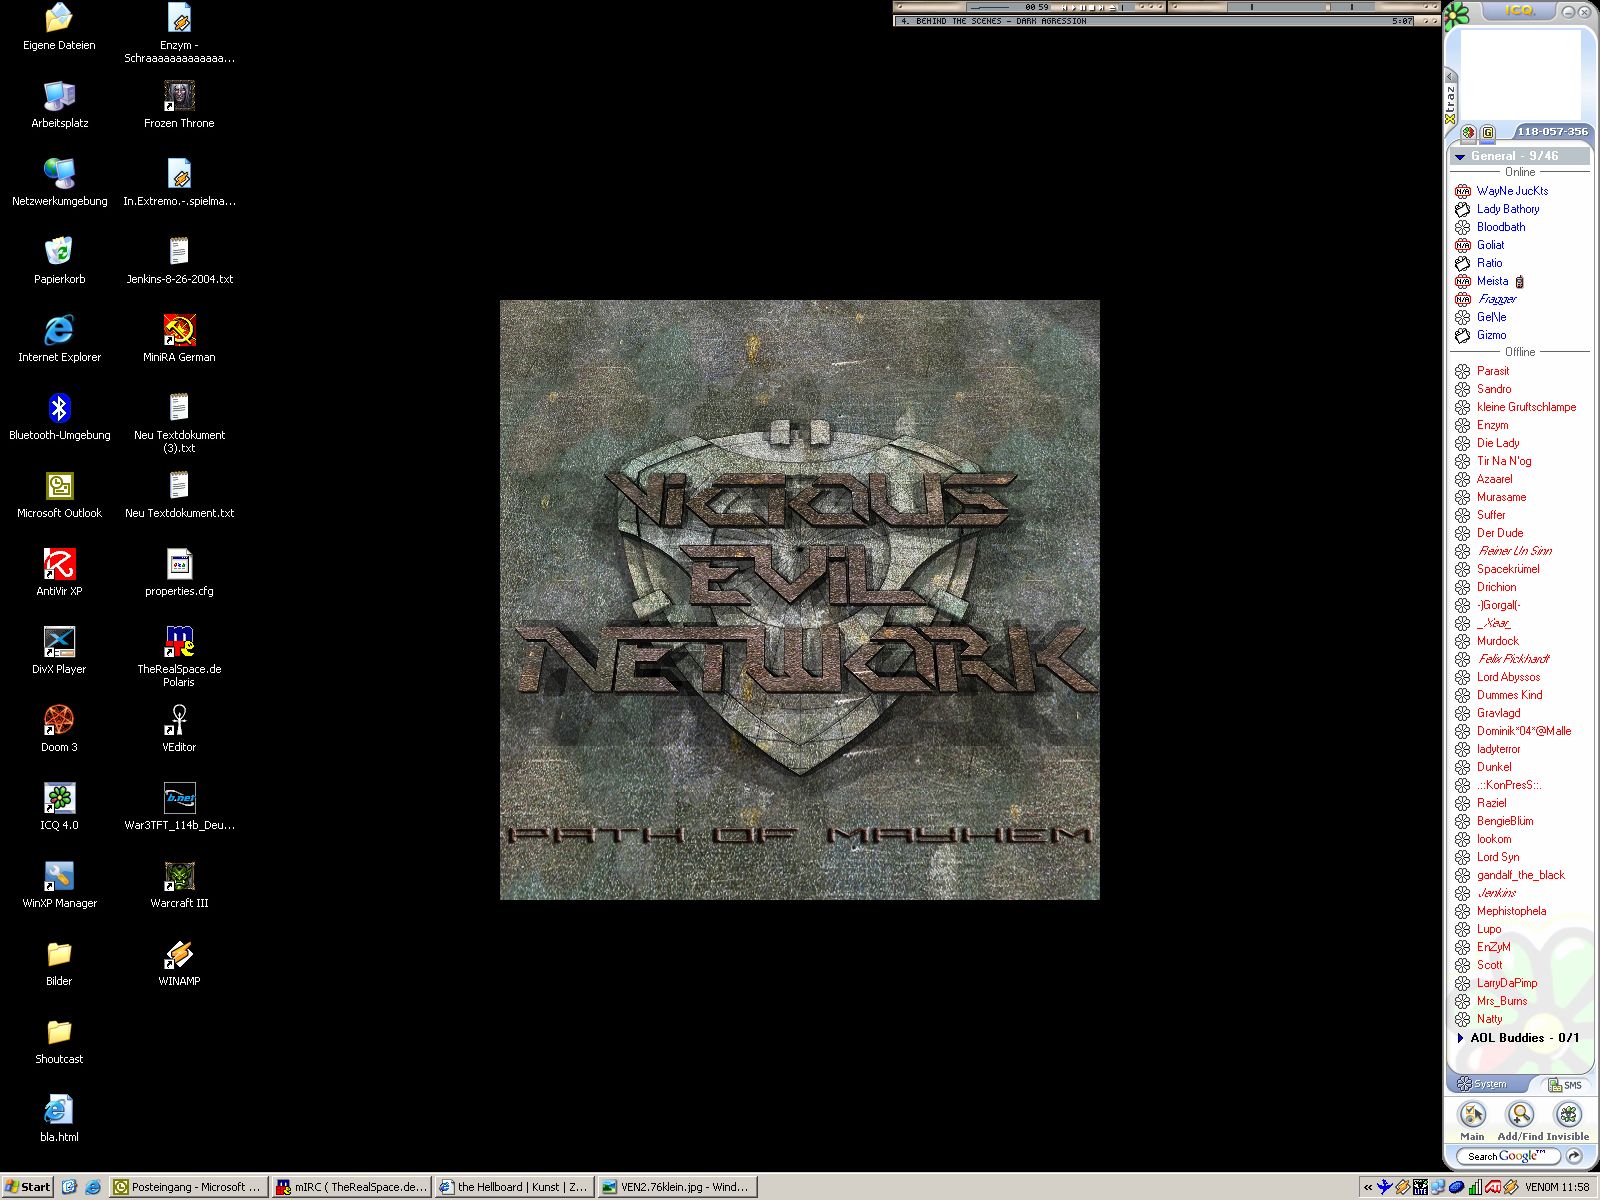Select the War3TFT_114b patch icon
Image resolution: width=1600 pixels, height=1200 pixels.
tap(179, 806)
